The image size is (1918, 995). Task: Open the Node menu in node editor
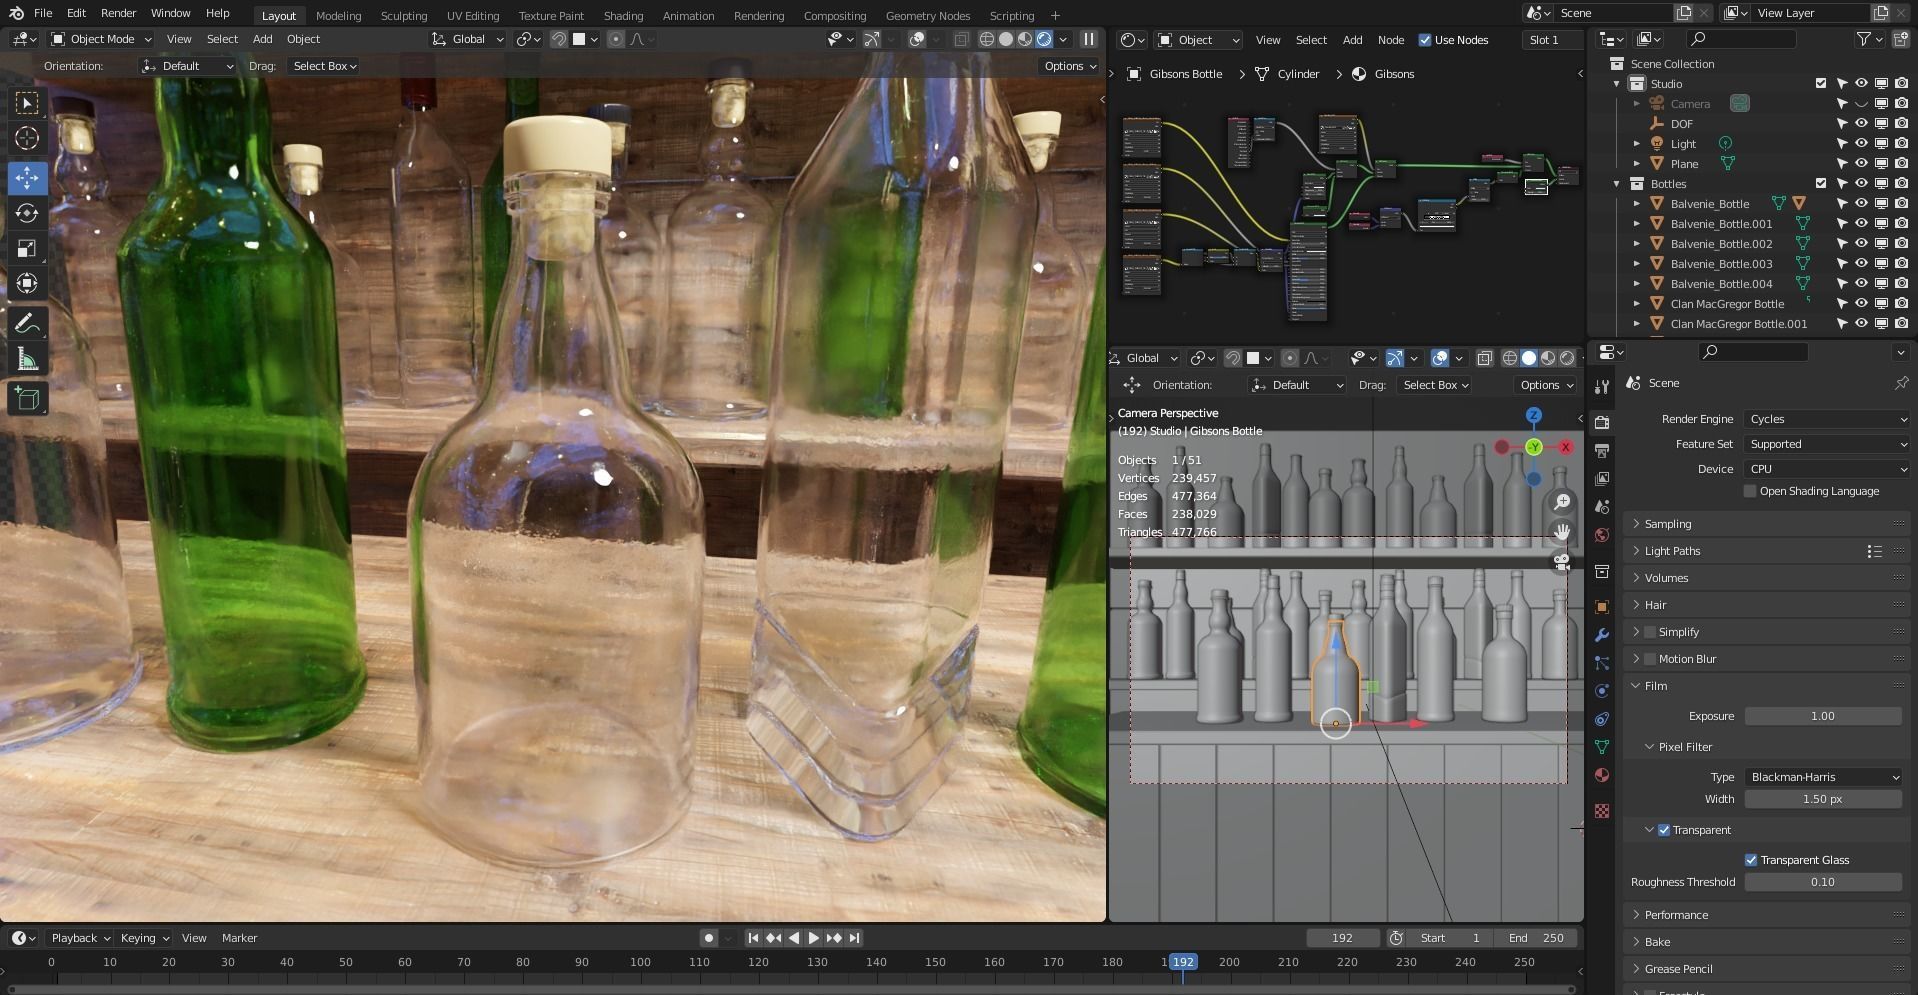pos(1391,40)
